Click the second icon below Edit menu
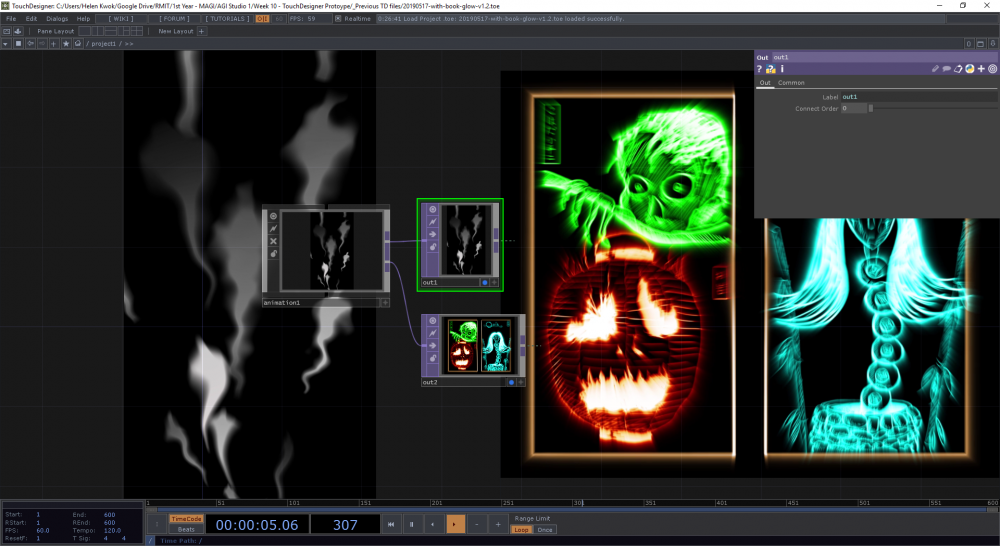The height and width of the screenshot is (546, 1000). tap(18, 31)
